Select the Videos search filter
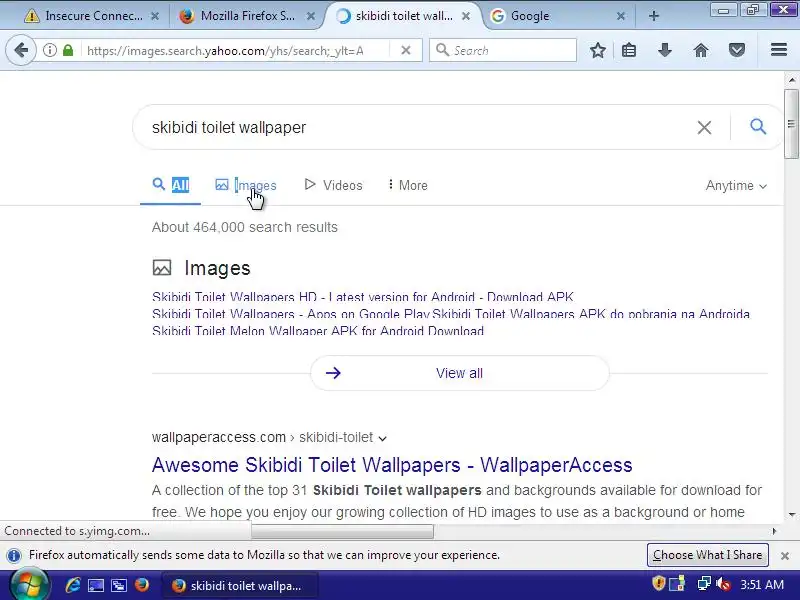This screenshot has width=800, height=600. pyautogui.click(x=333, y=185)
